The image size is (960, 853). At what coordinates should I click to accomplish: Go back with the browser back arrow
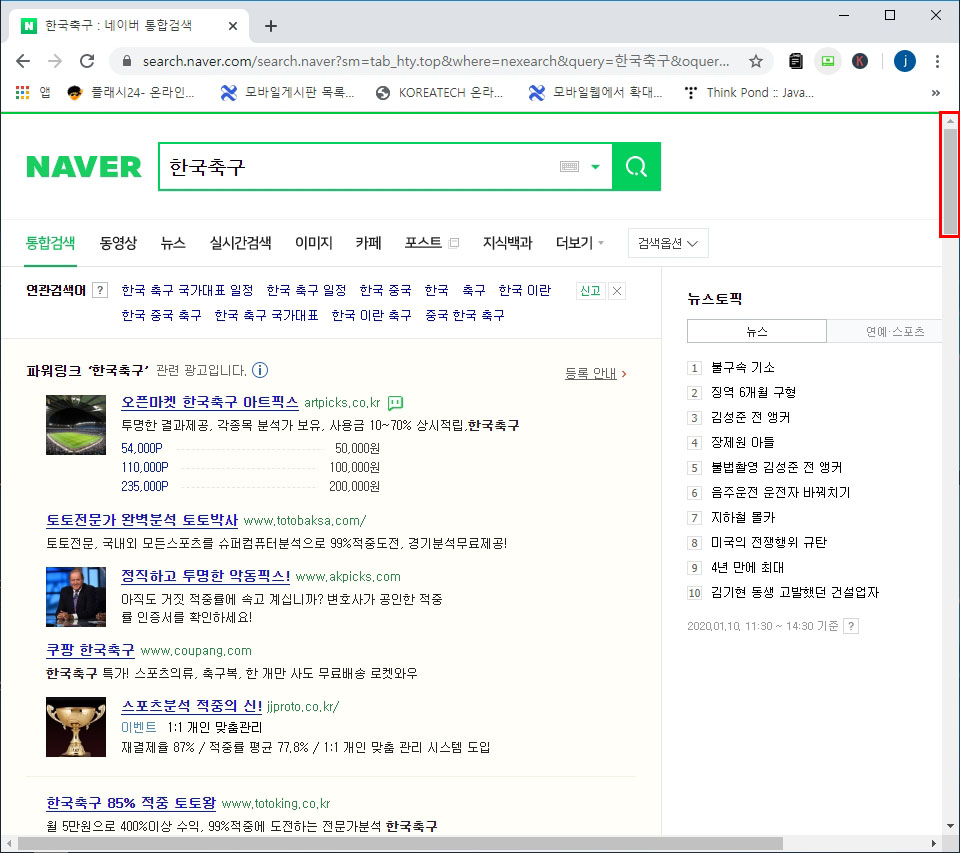coord(23,61)
